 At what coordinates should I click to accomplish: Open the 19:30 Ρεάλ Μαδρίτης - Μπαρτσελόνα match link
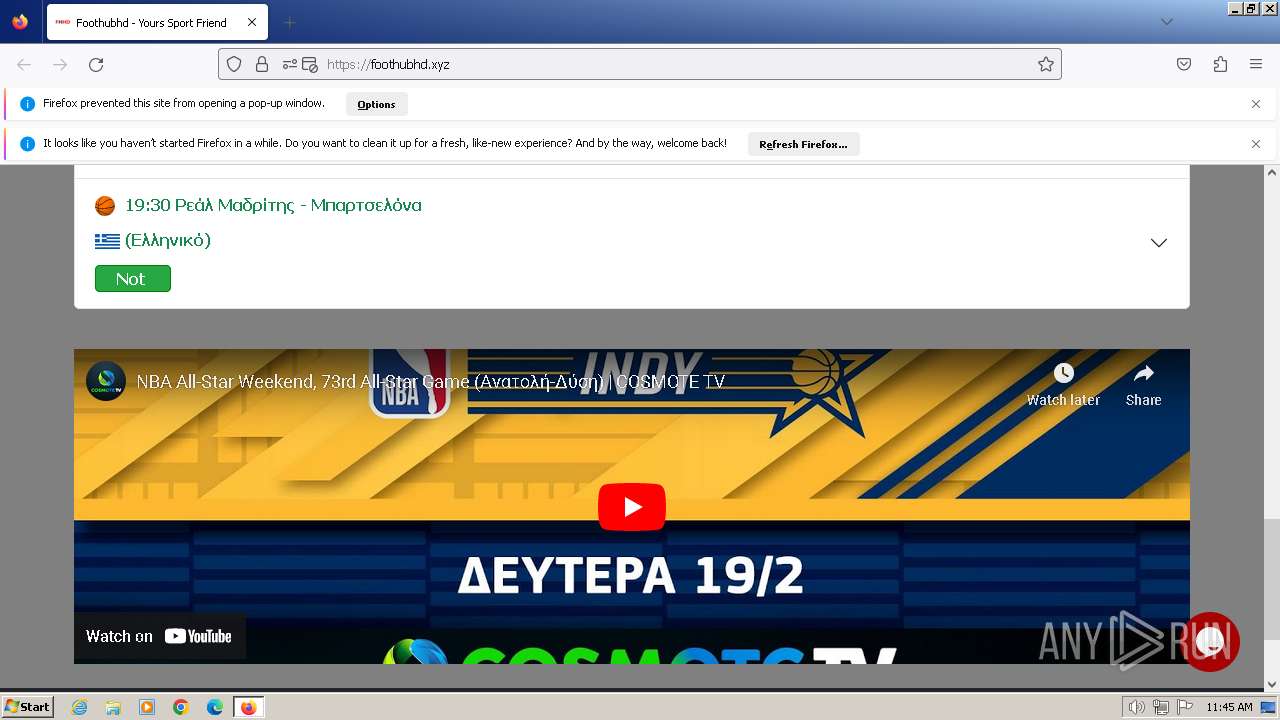tap(273, 205)
